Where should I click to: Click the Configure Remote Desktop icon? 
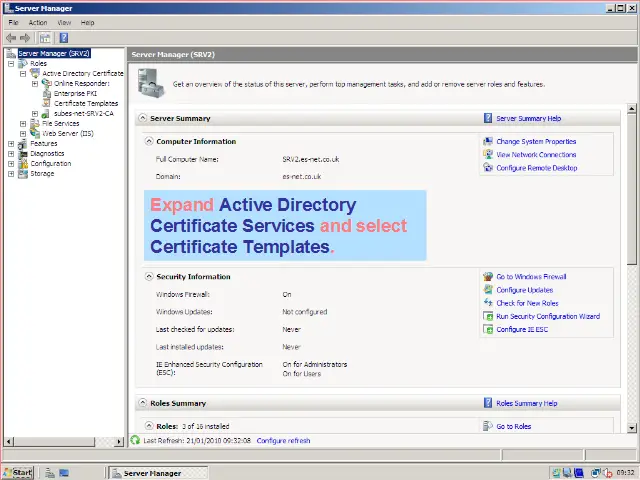[x=488, y=167]
